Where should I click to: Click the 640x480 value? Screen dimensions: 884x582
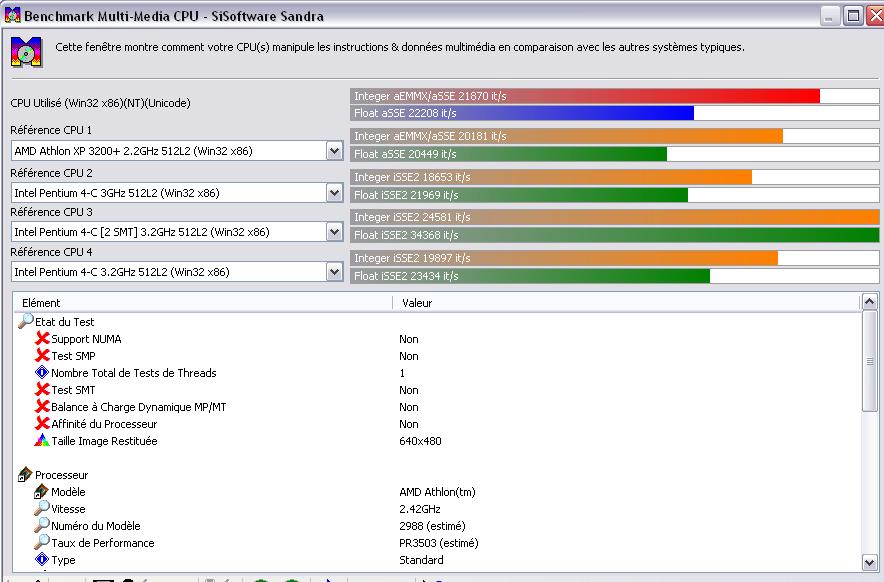(420, 441)
